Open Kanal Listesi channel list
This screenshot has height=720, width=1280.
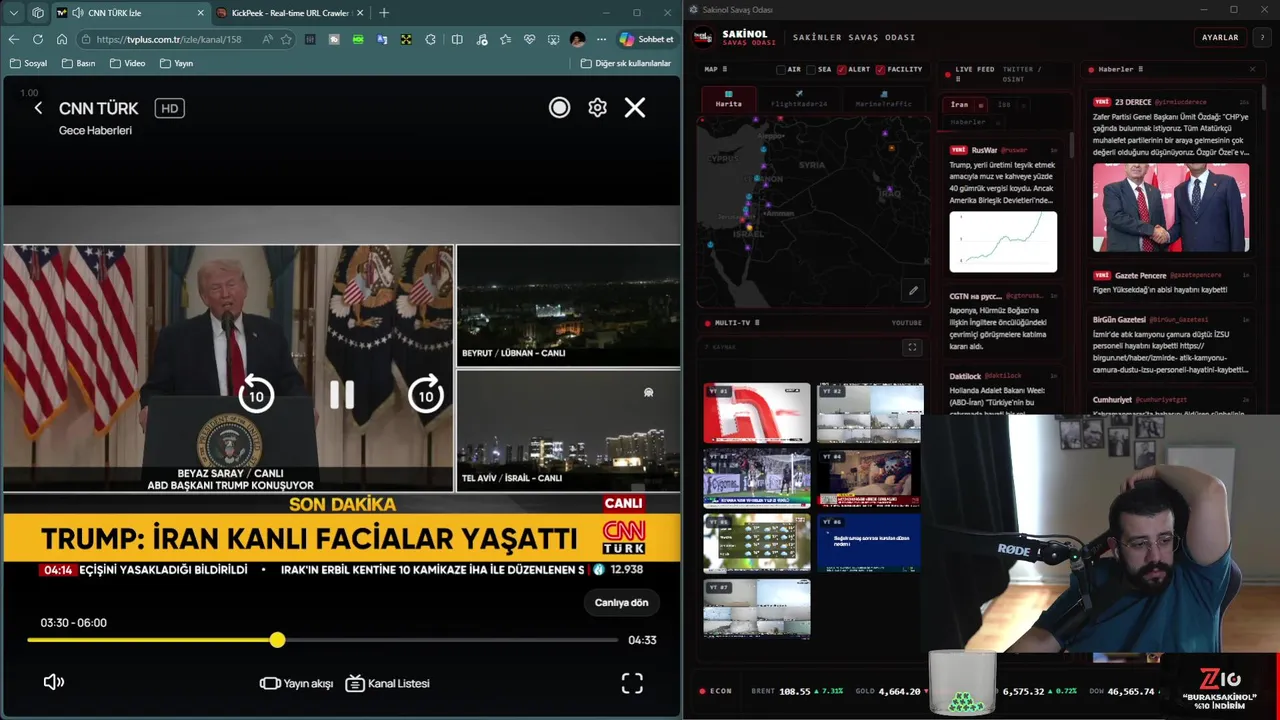(387, 684)
